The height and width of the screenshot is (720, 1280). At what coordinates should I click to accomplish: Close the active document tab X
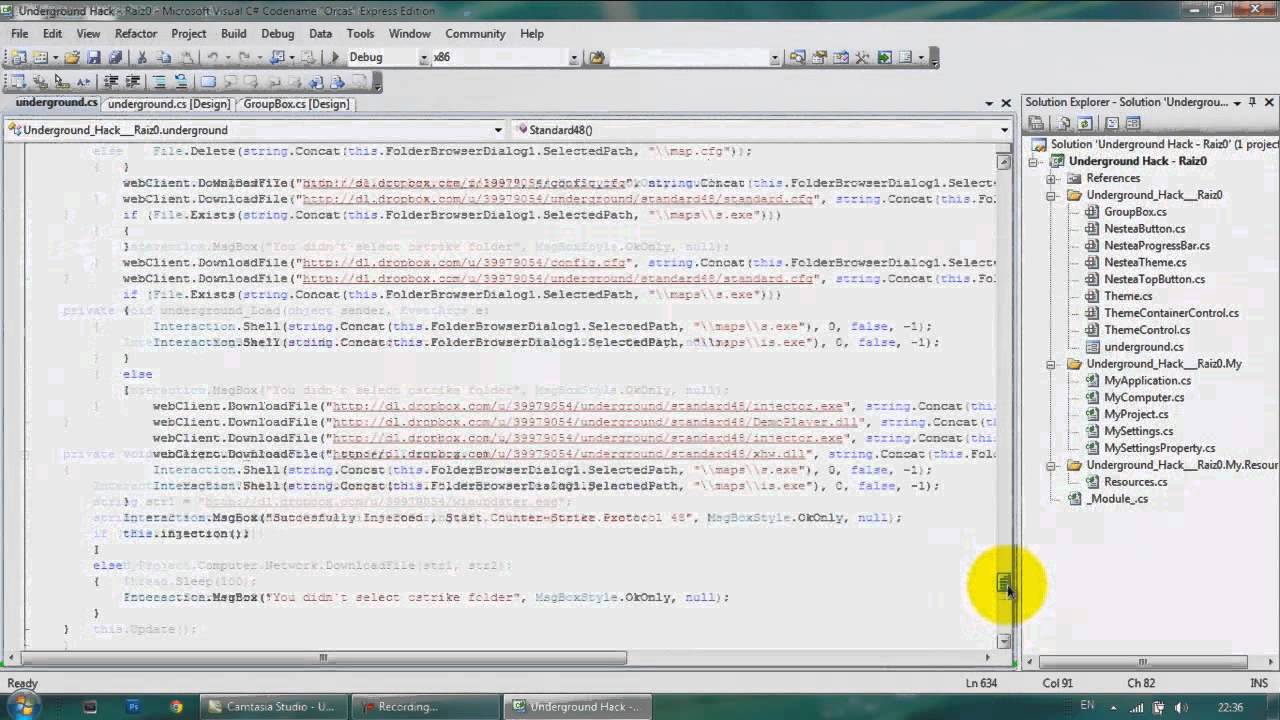1005,103
